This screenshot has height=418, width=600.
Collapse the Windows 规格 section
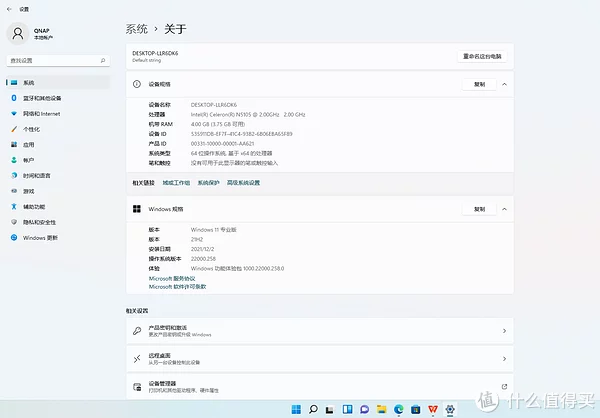pyautogui.click(x=504, y=209)
